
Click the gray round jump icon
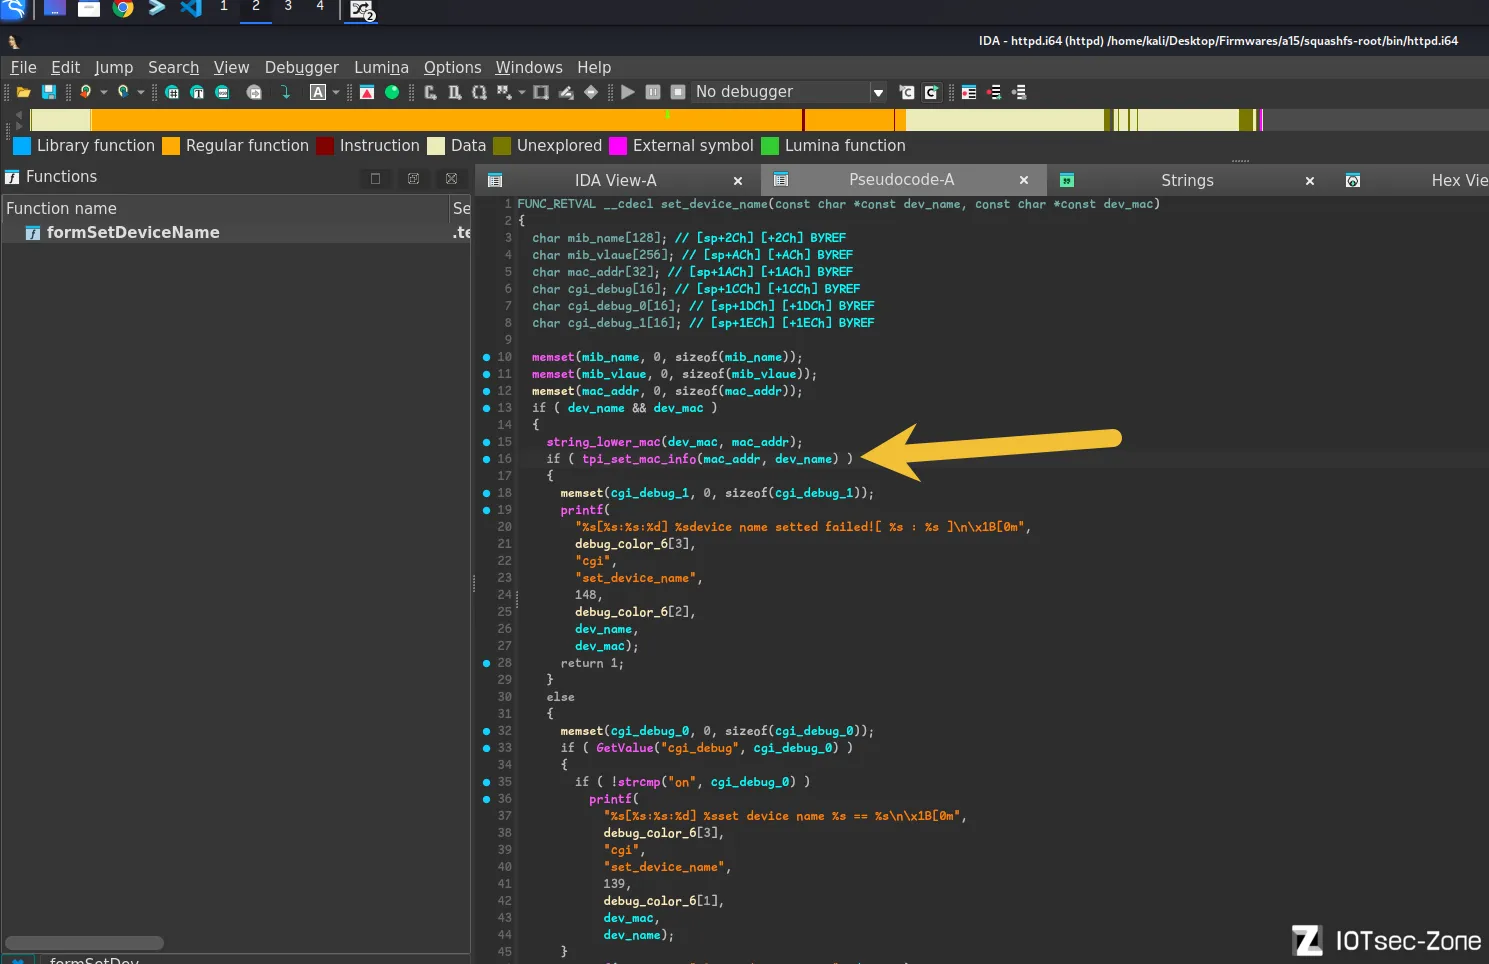(254, 92)
